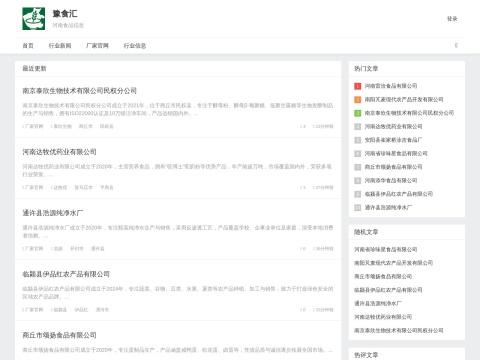
Task: Open the 行业信息 navigation item
Action: (135, 46)
